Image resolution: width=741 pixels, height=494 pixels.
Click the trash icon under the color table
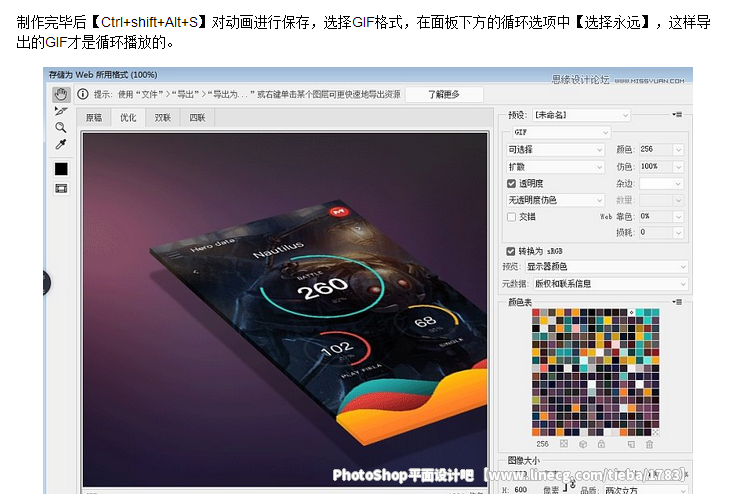click(x=649, y=444)
